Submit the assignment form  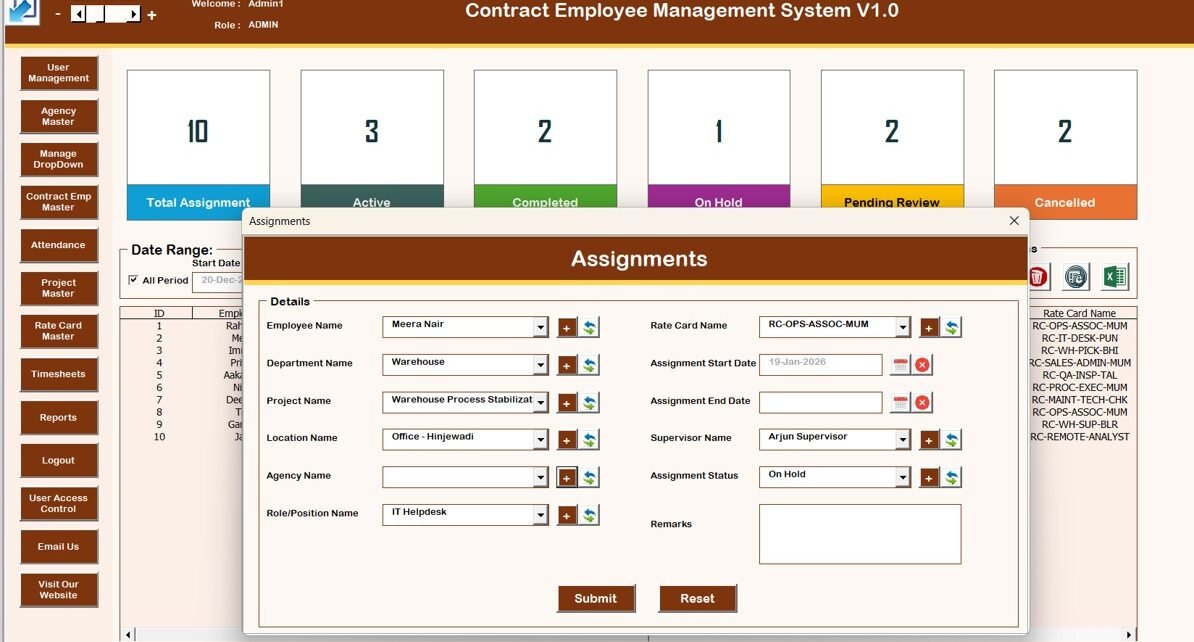[596, 598]
